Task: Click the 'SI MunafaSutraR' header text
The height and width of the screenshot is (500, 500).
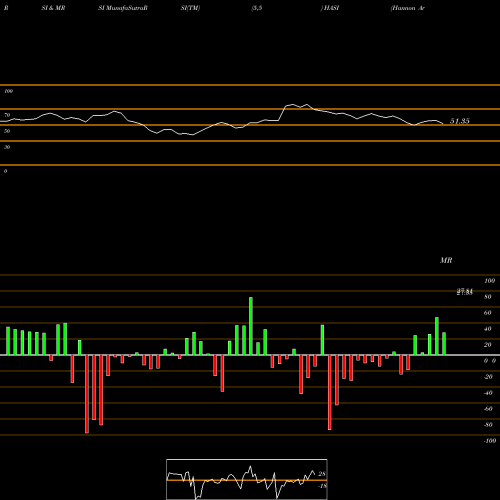Action: (x=123, y=8)
